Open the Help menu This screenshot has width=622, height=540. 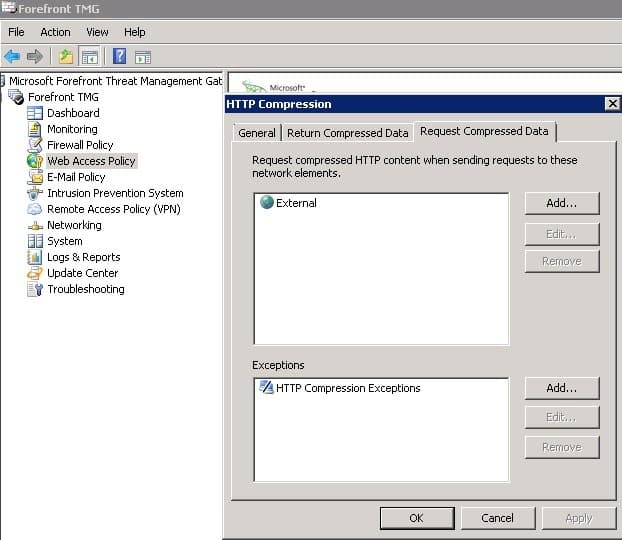pos(134,32)
